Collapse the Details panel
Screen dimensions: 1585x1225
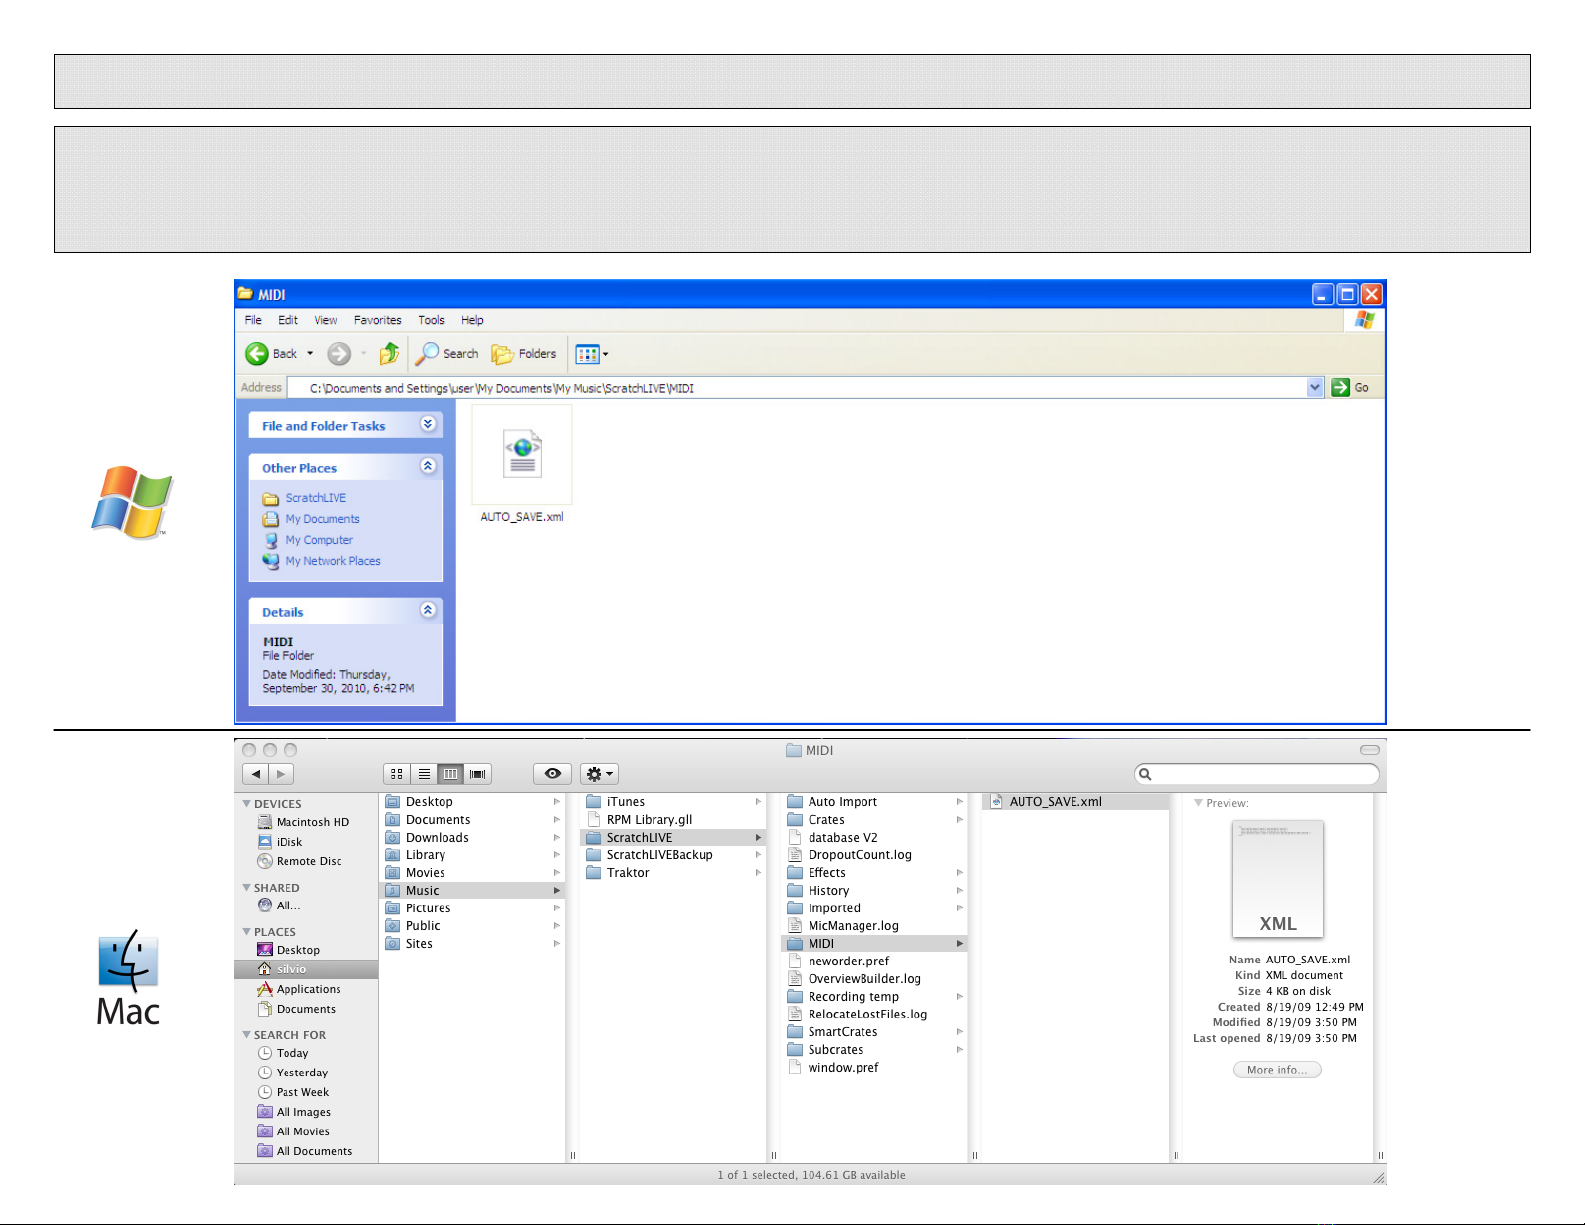428,610
